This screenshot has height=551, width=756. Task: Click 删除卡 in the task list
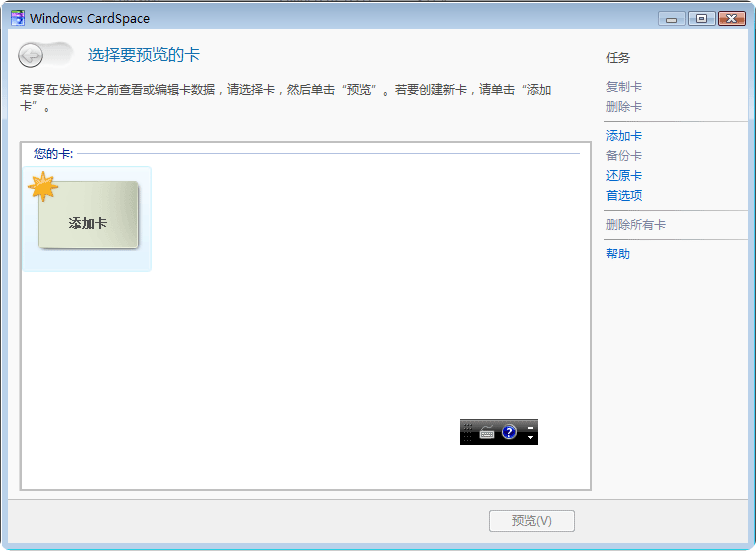click(x=624, y=107)
